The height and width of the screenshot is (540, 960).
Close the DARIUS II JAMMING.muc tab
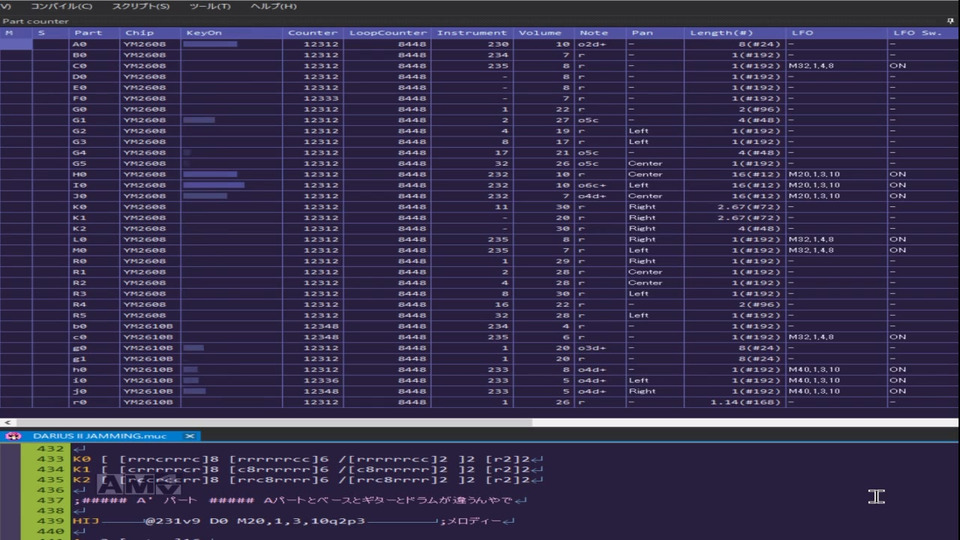190,436
